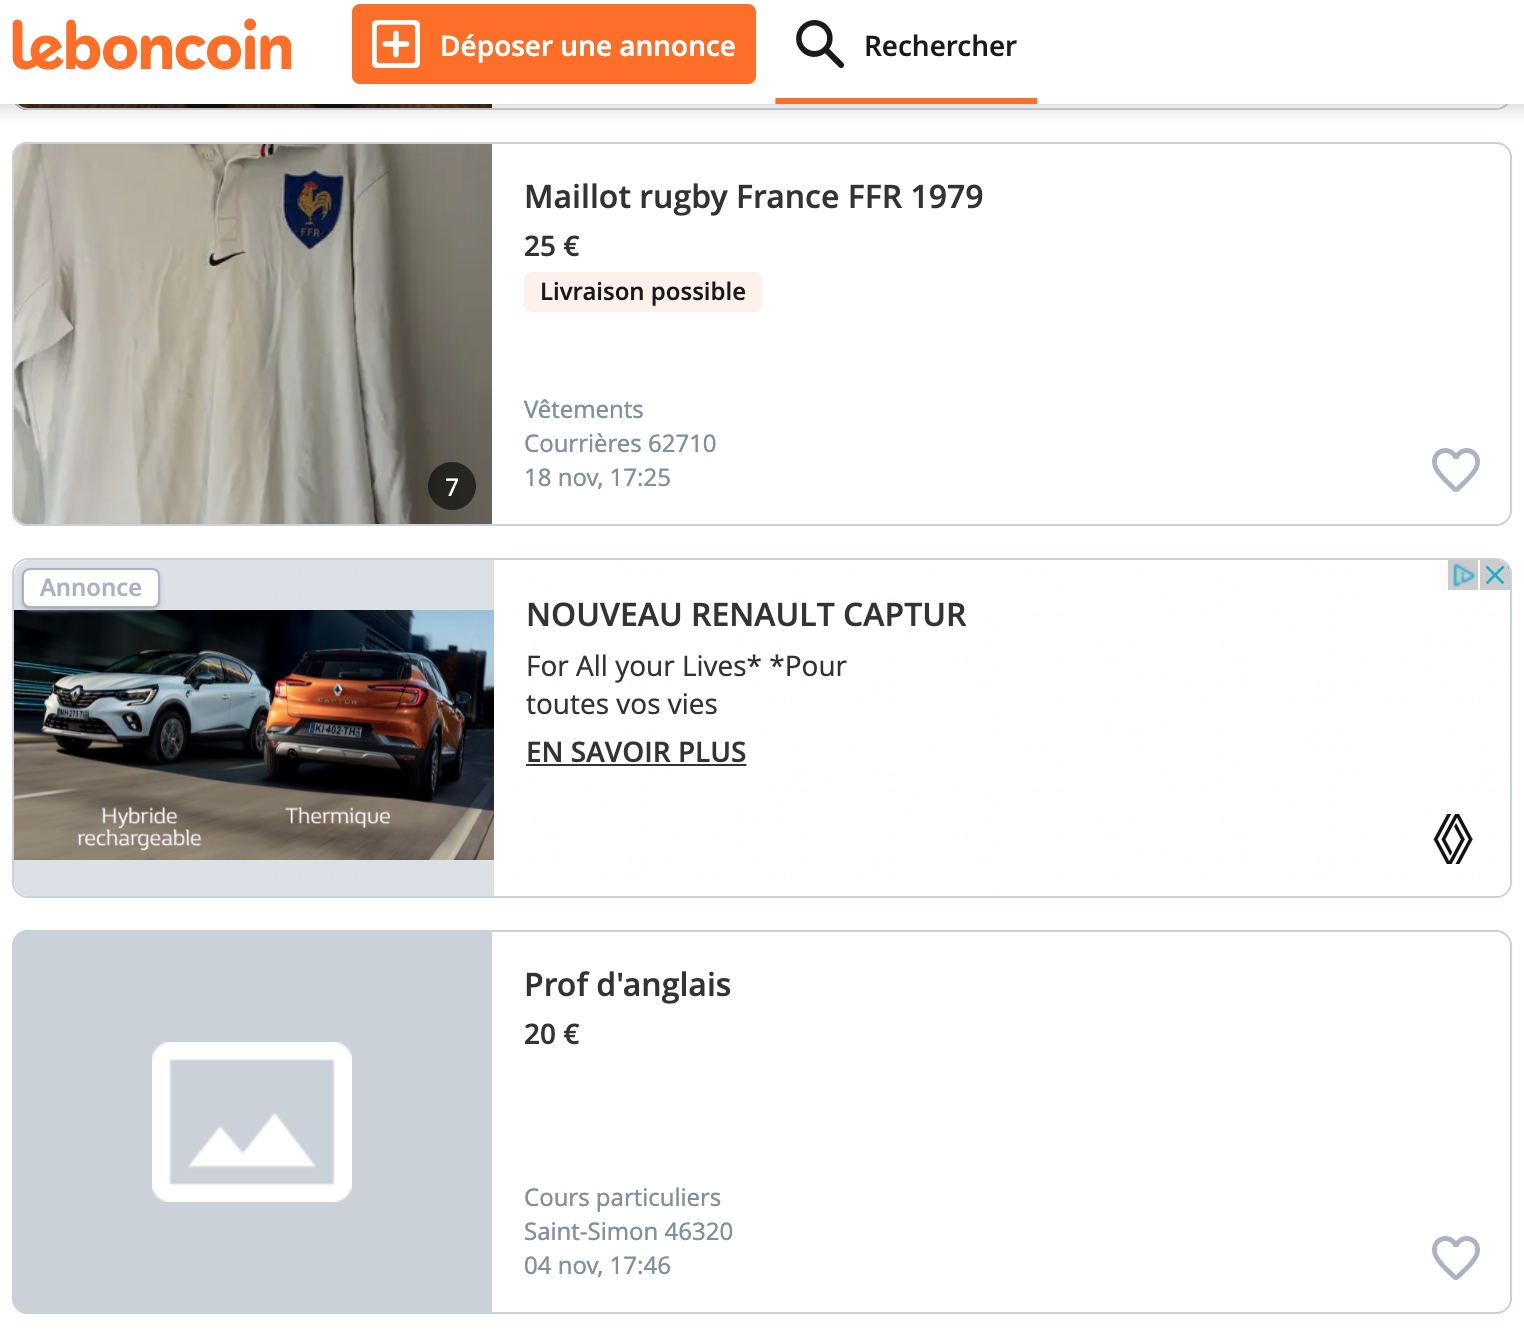Favorite the Prof d'anglais listing
This screenshot has height=1336, width=1524.
[x=1455, y=1257]
